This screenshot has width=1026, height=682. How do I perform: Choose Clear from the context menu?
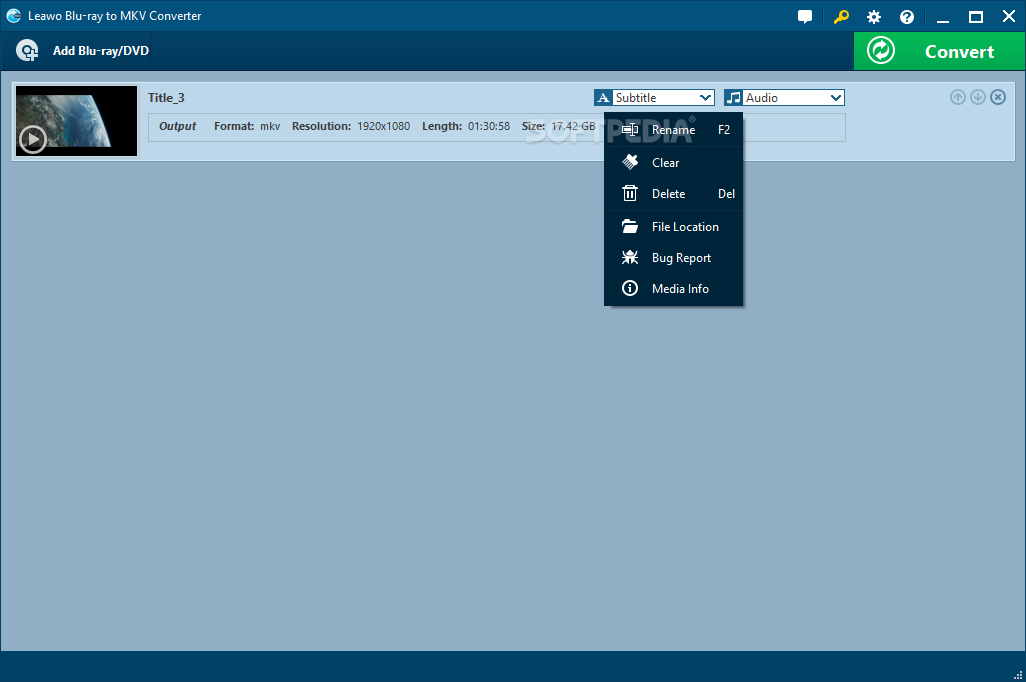click(x=673, y=162)
